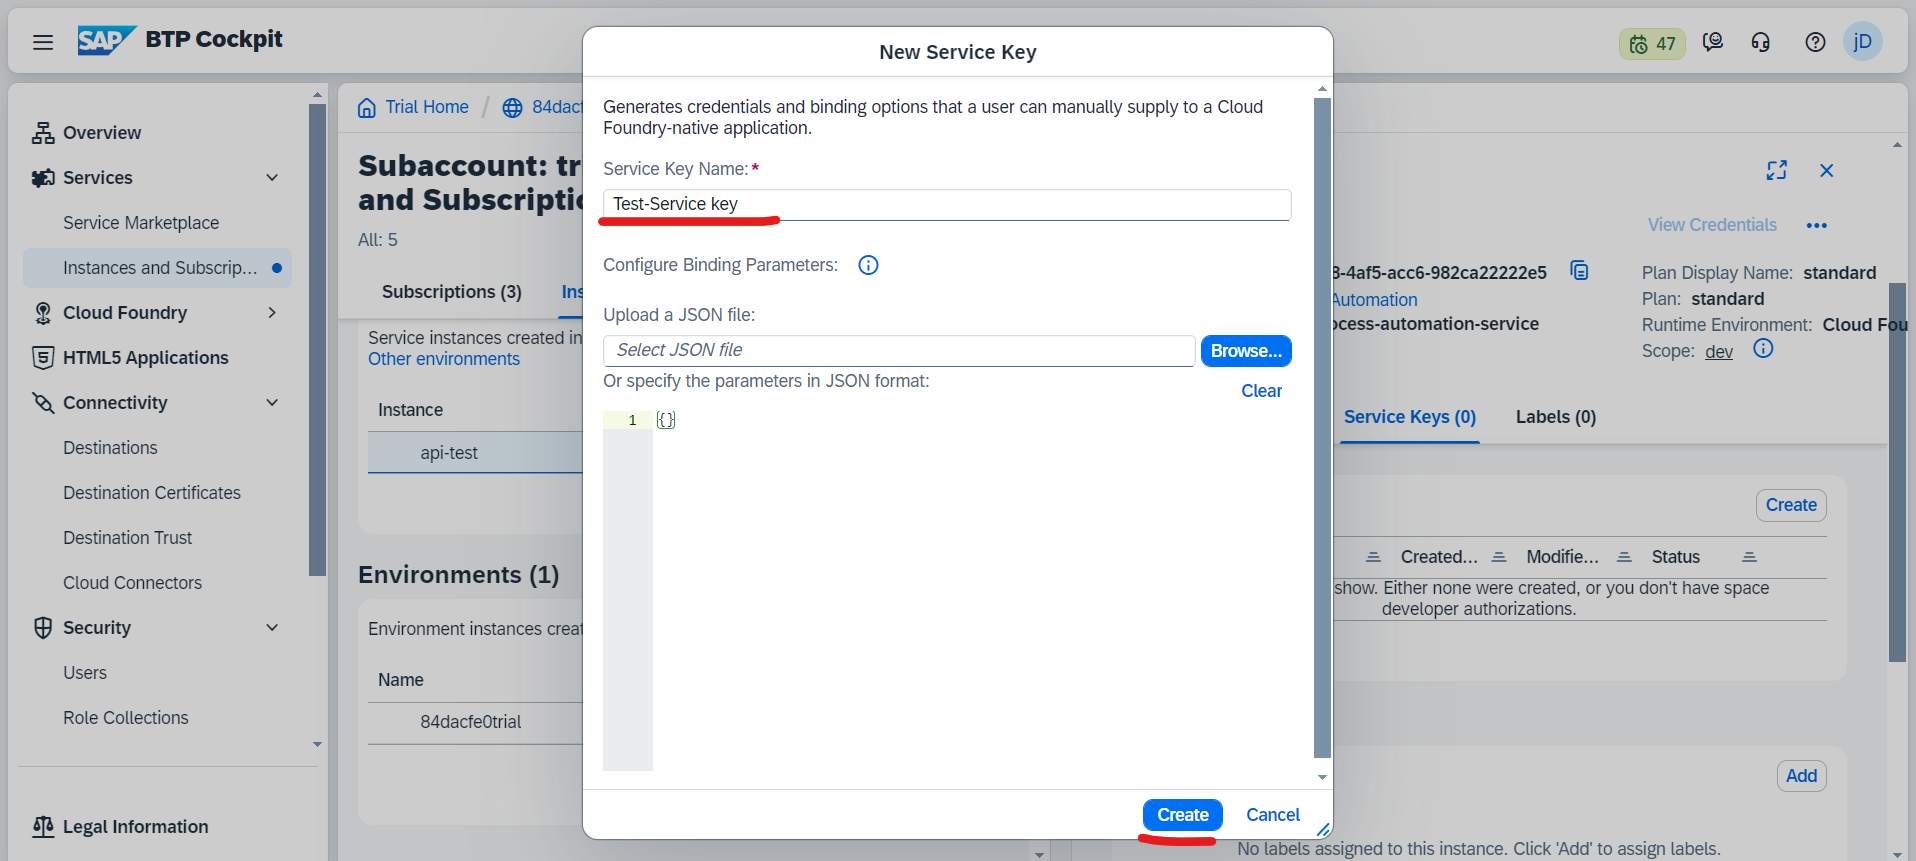Click the Trial Home house icon
The image size is (1916, 861).
pos(367,108)
